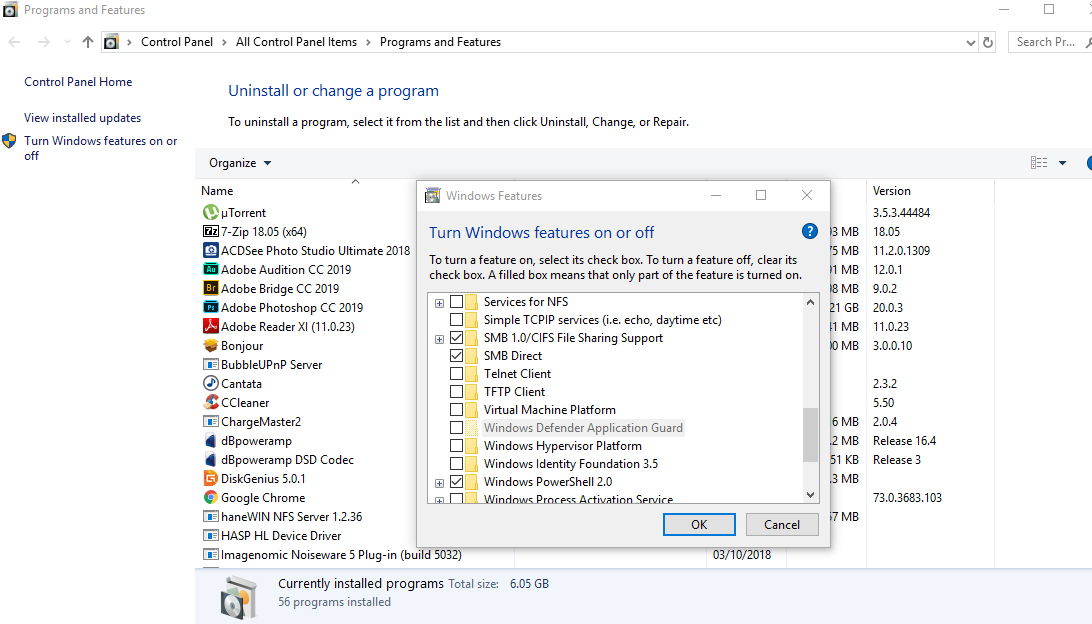Viewport: 1092px width, 624px height.
Task: Enable the TFTP Client checkbox
Action: tap(456, 391)
